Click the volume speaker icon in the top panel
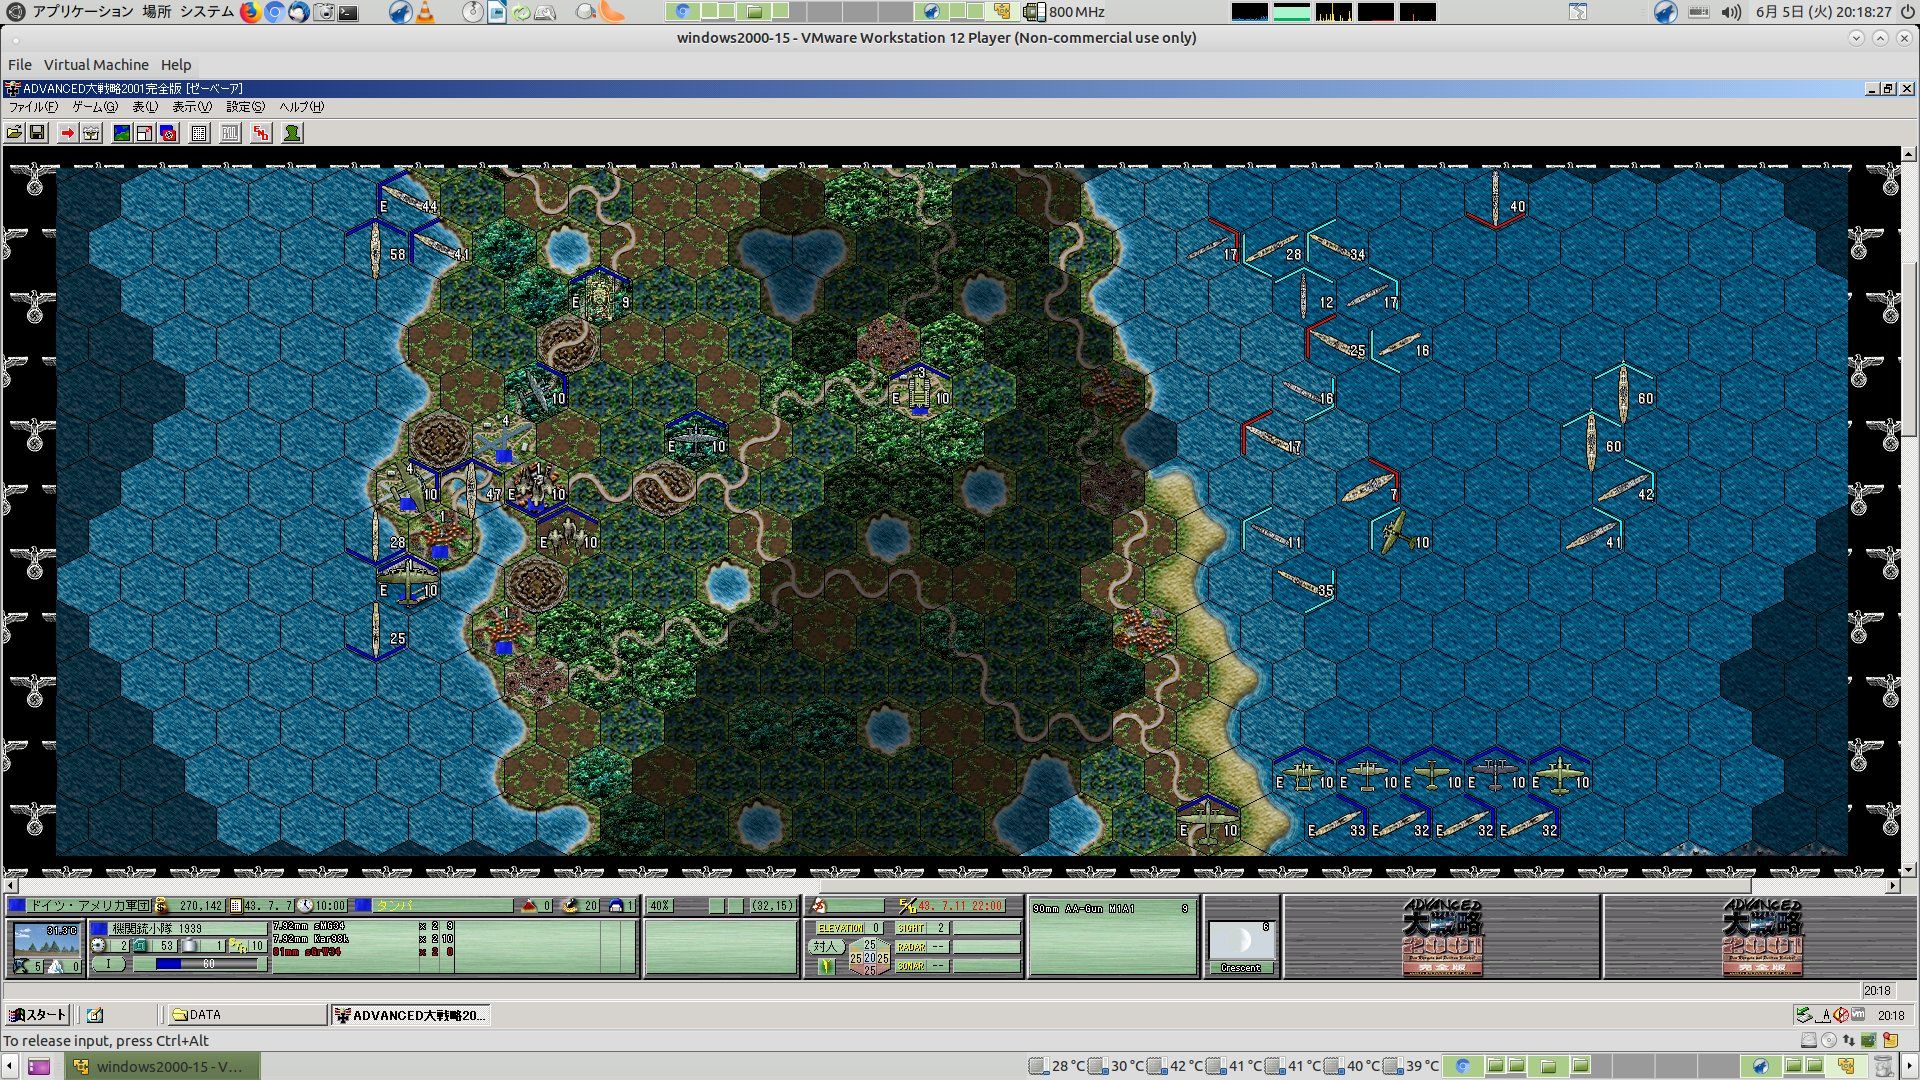The image size is (1920, 1080). pos(1731,12)
